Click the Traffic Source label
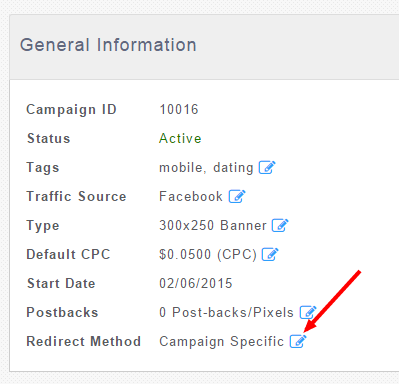399x384 pixels. [76, 196]
